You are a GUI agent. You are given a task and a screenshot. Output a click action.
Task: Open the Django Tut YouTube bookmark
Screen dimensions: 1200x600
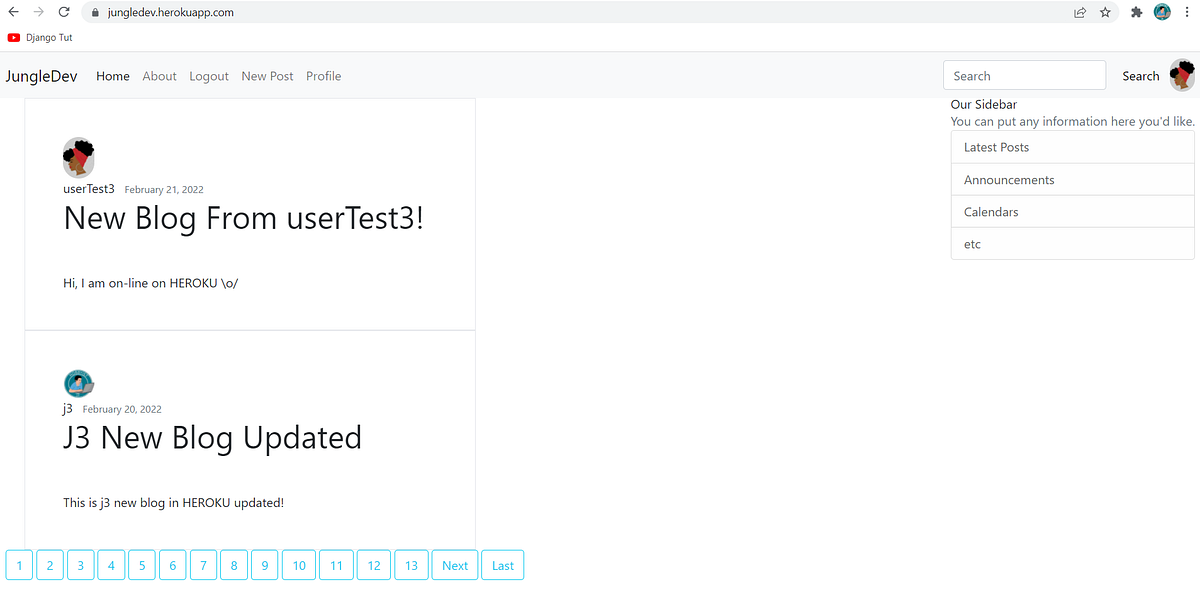(x=40, y=37)
